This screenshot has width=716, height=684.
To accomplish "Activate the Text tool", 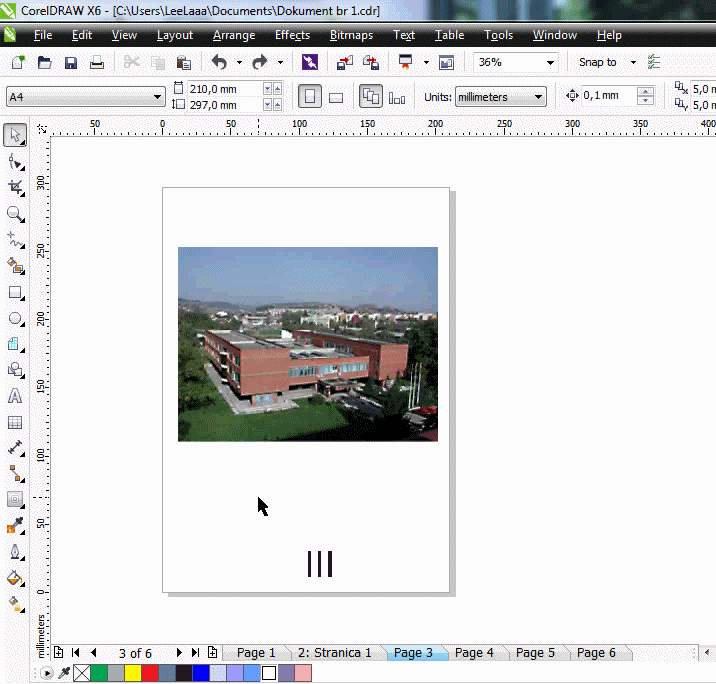I will click(15, 397).
